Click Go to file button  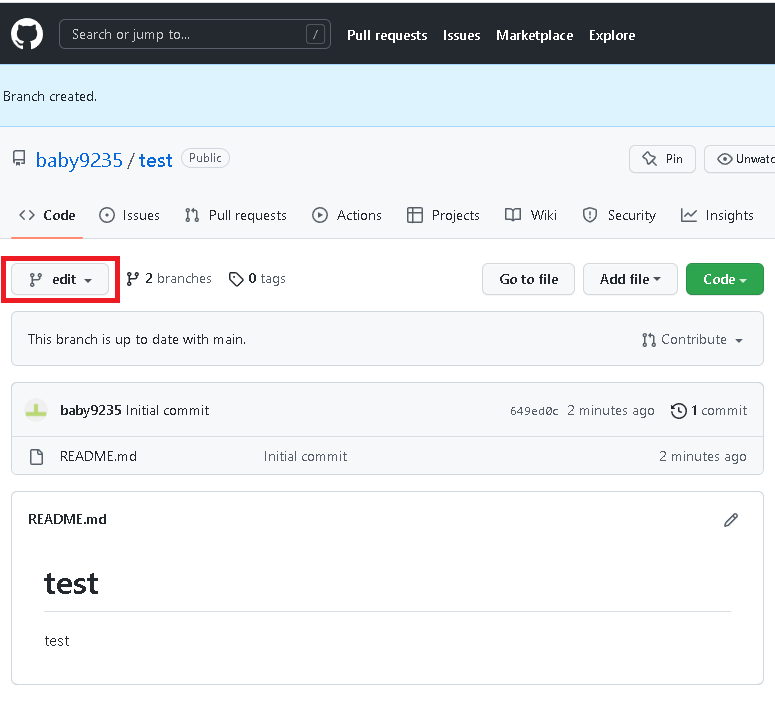[x=528, y=279]
